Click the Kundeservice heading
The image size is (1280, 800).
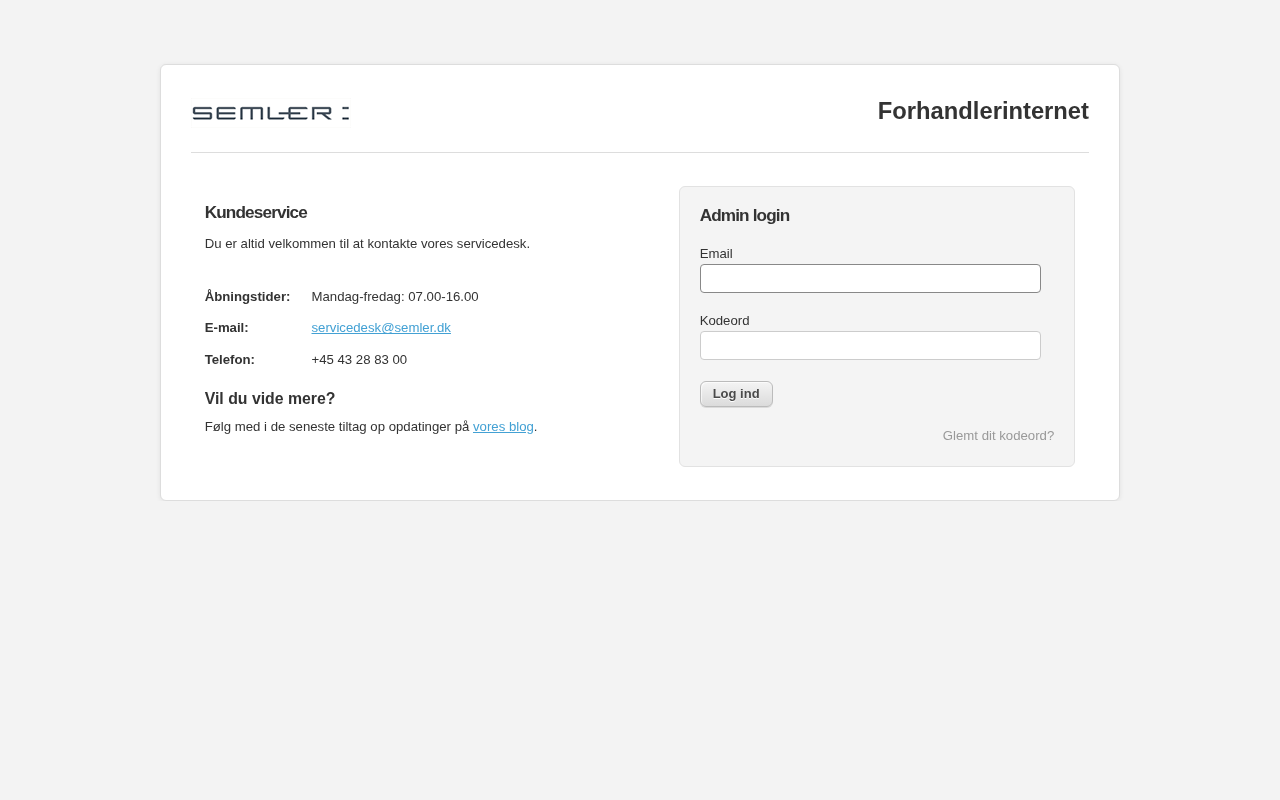tap(256, 213)
